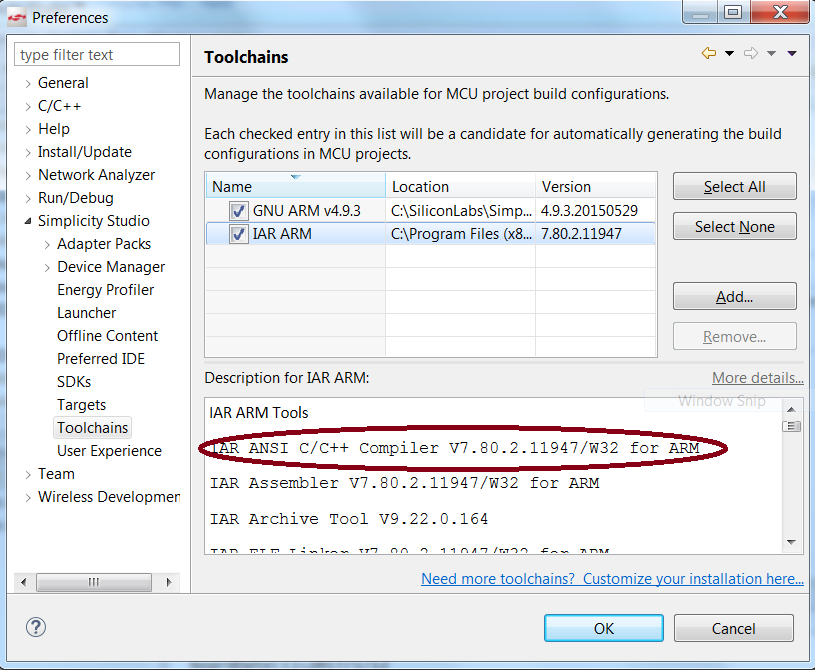Select the SDKs preference page
Image resolution: width=815 pixels, height=670 pixels.
[74, 382]
